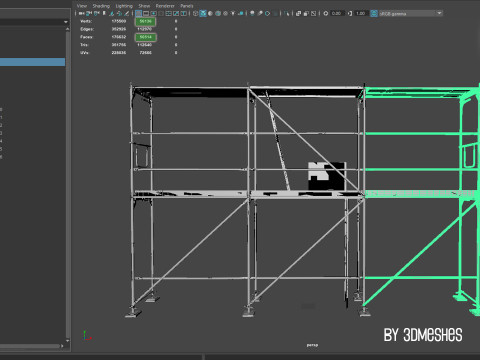Image resolution: width=480 pixels, height=360 pixels.
Task: Click the Select Camera icon
Action: (x=81, y=13)
